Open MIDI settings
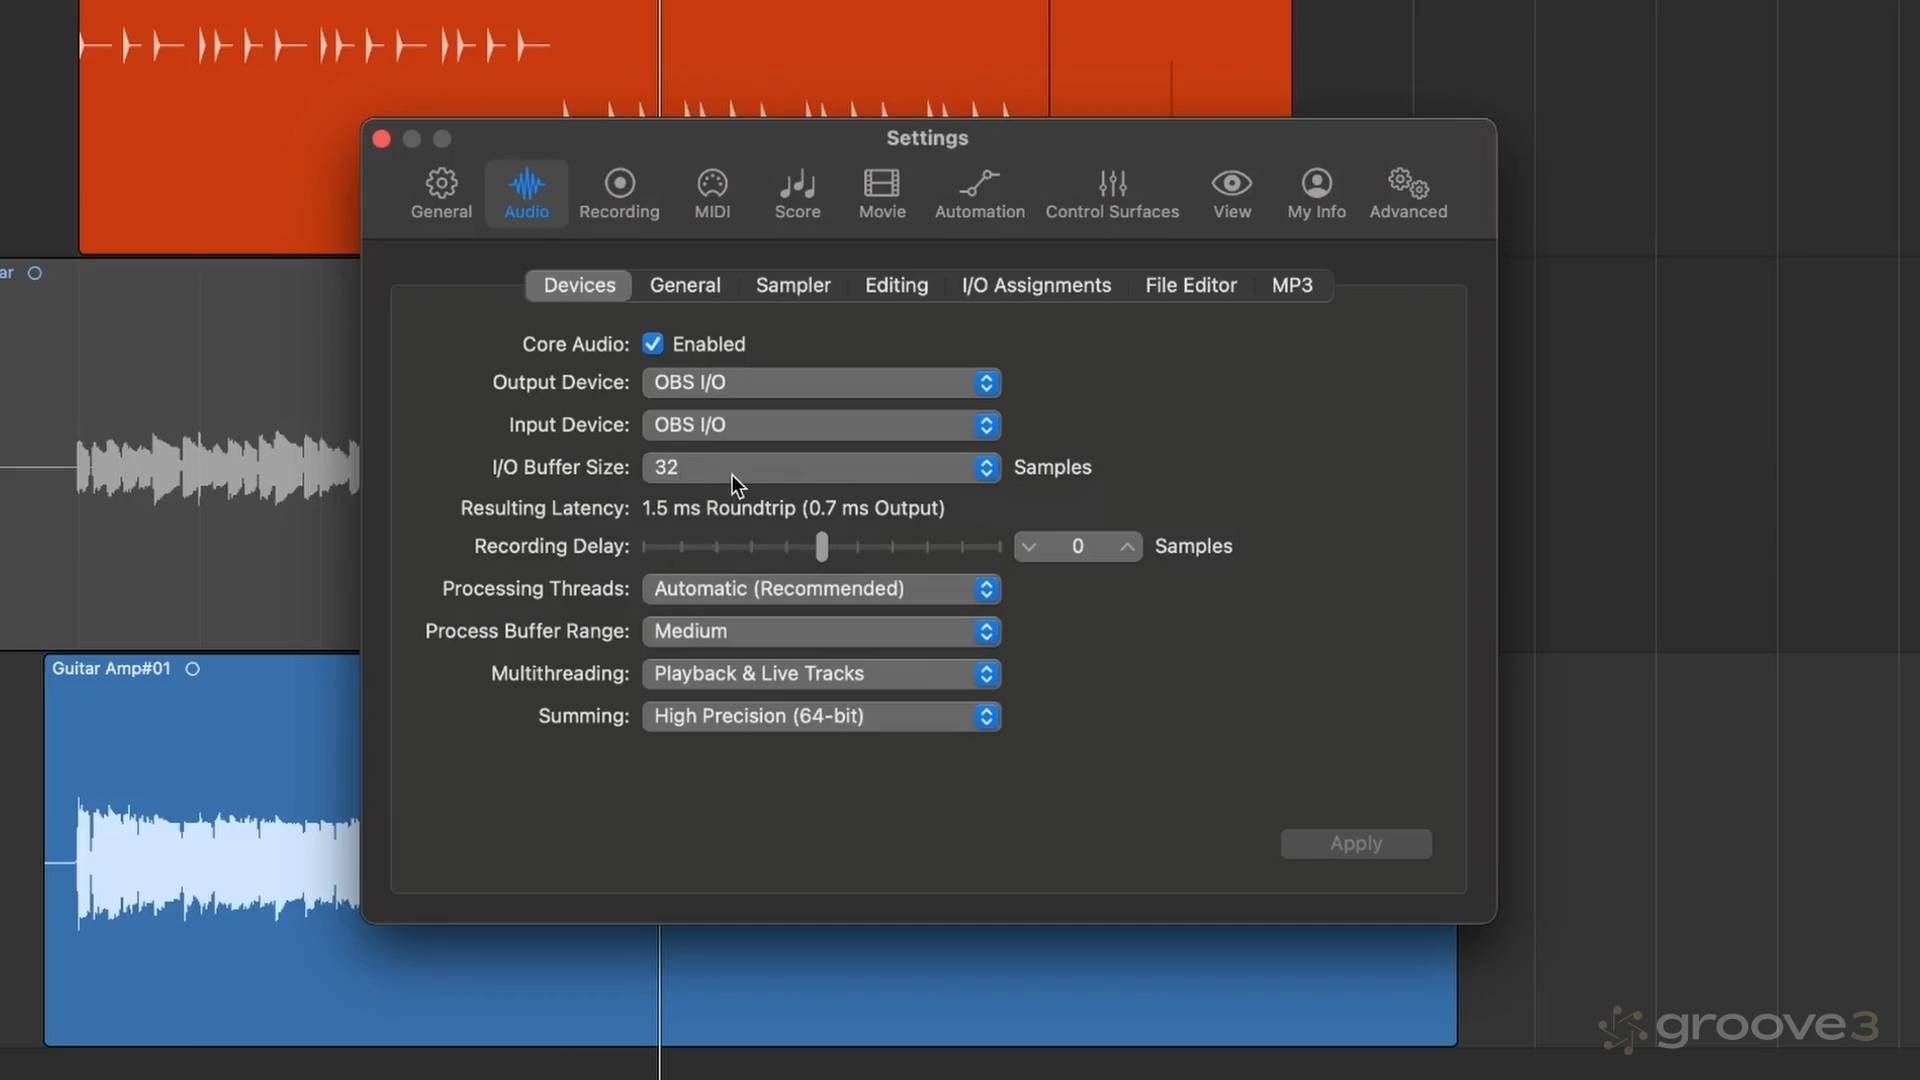The height and width of the screenshot is (1080, 1920). [x=711, y=193]
